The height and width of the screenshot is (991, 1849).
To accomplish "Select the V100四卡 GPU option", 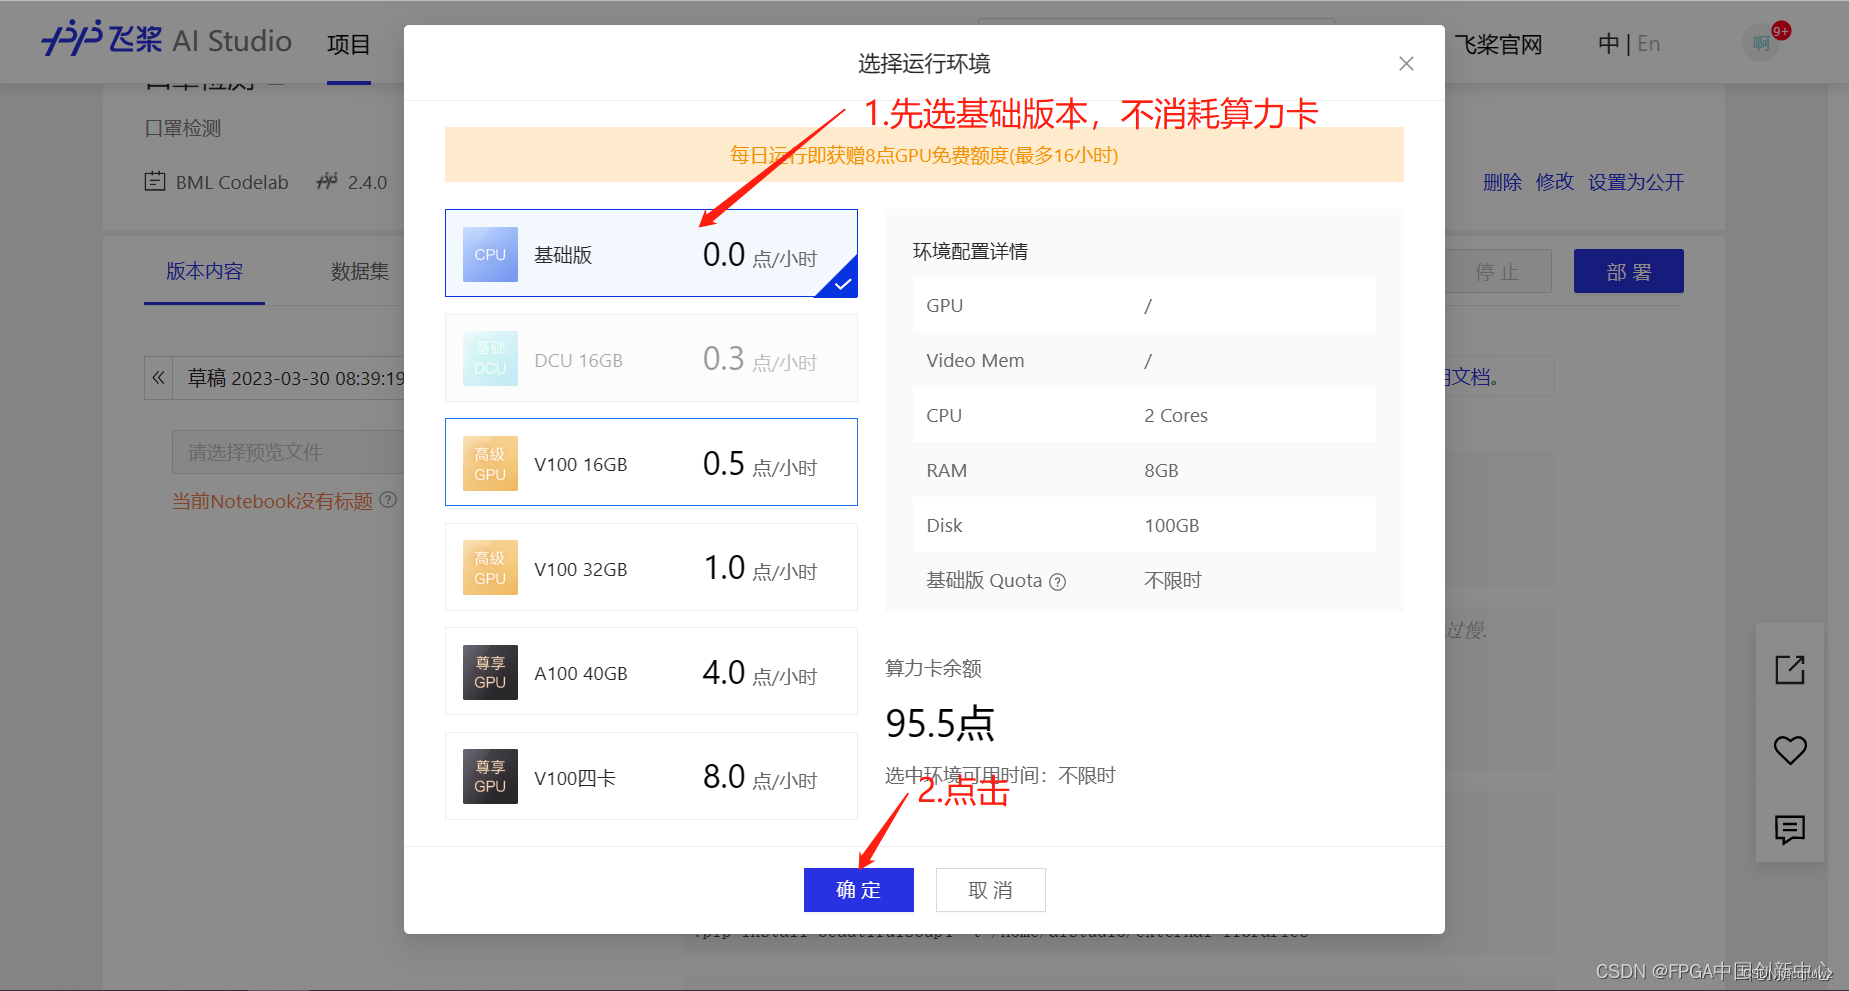I will pos(651,776).
